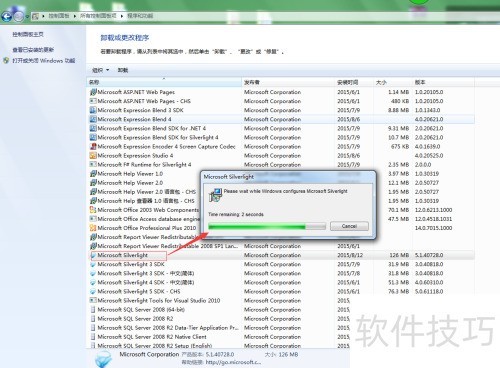The width and height of the screenshot is (500, 368).
Task: Sort by the Size column header
Action: click(x=393, y=82)
